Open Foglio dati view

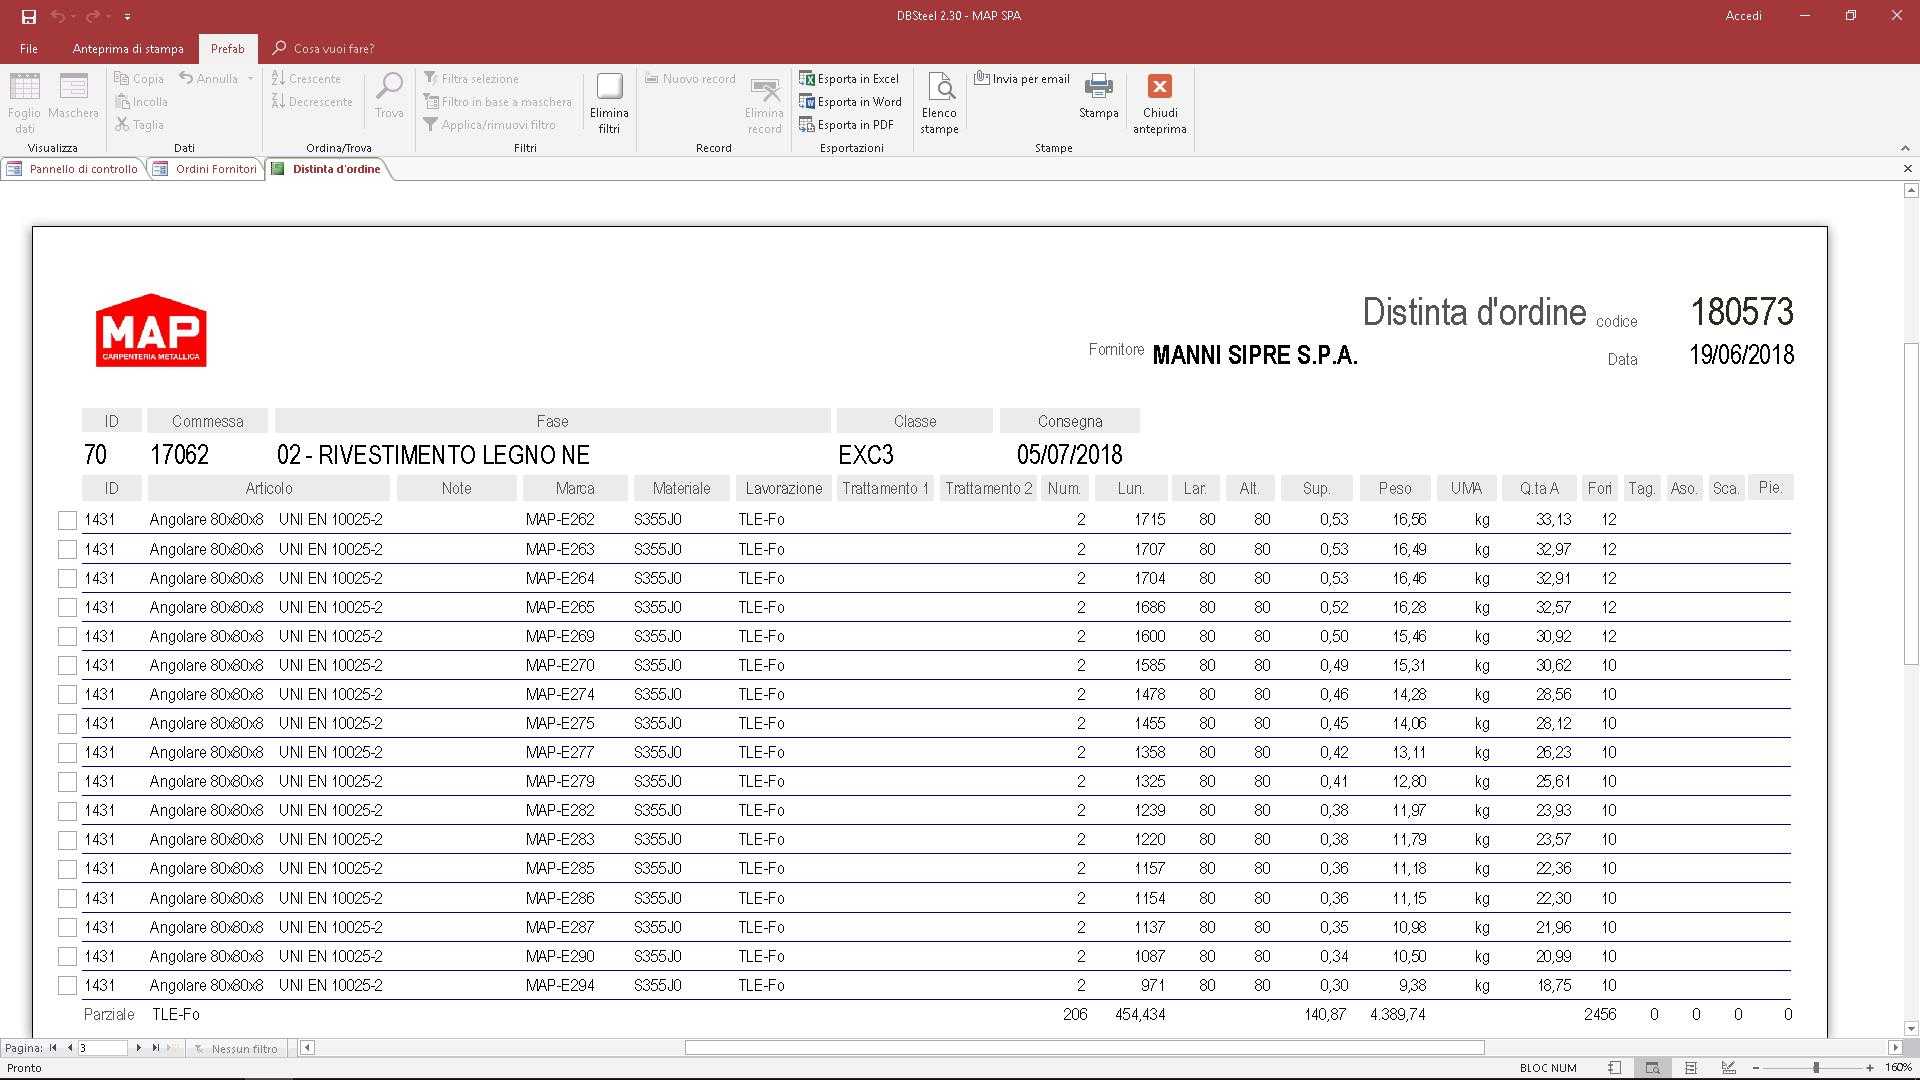coord(24,103)
